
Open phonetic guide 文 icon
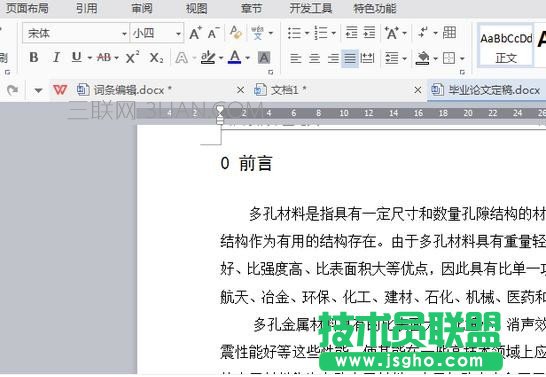coord(258,33)
